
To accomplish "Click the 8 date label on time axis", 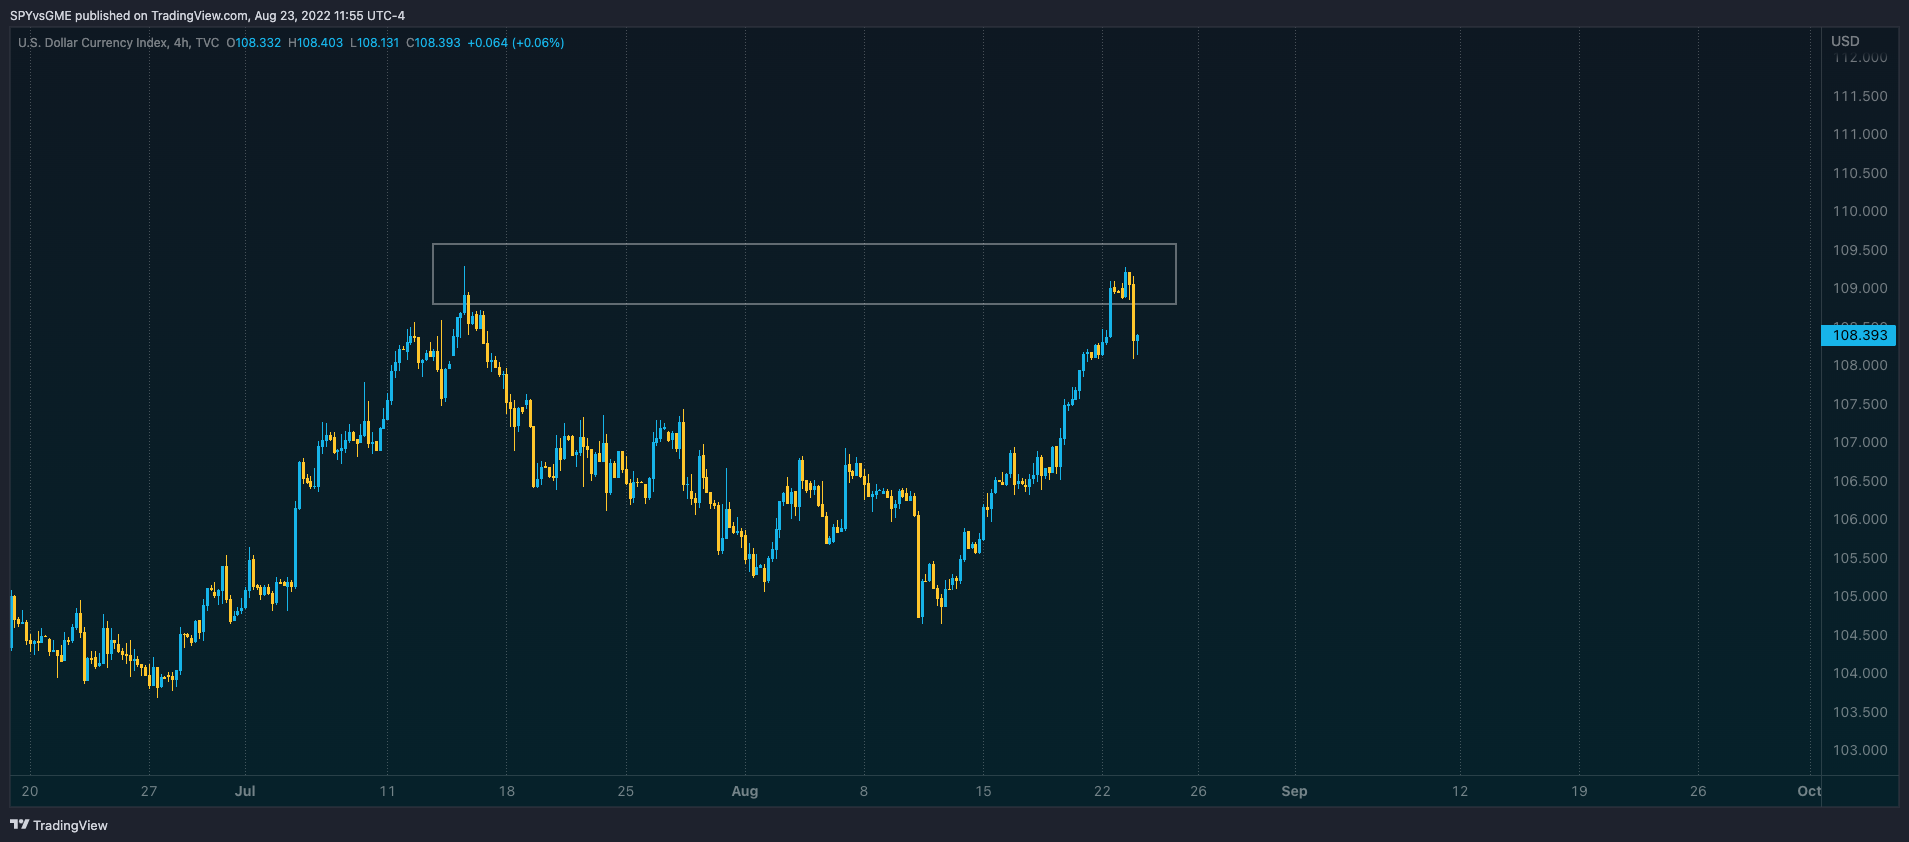I will [864, 791].
